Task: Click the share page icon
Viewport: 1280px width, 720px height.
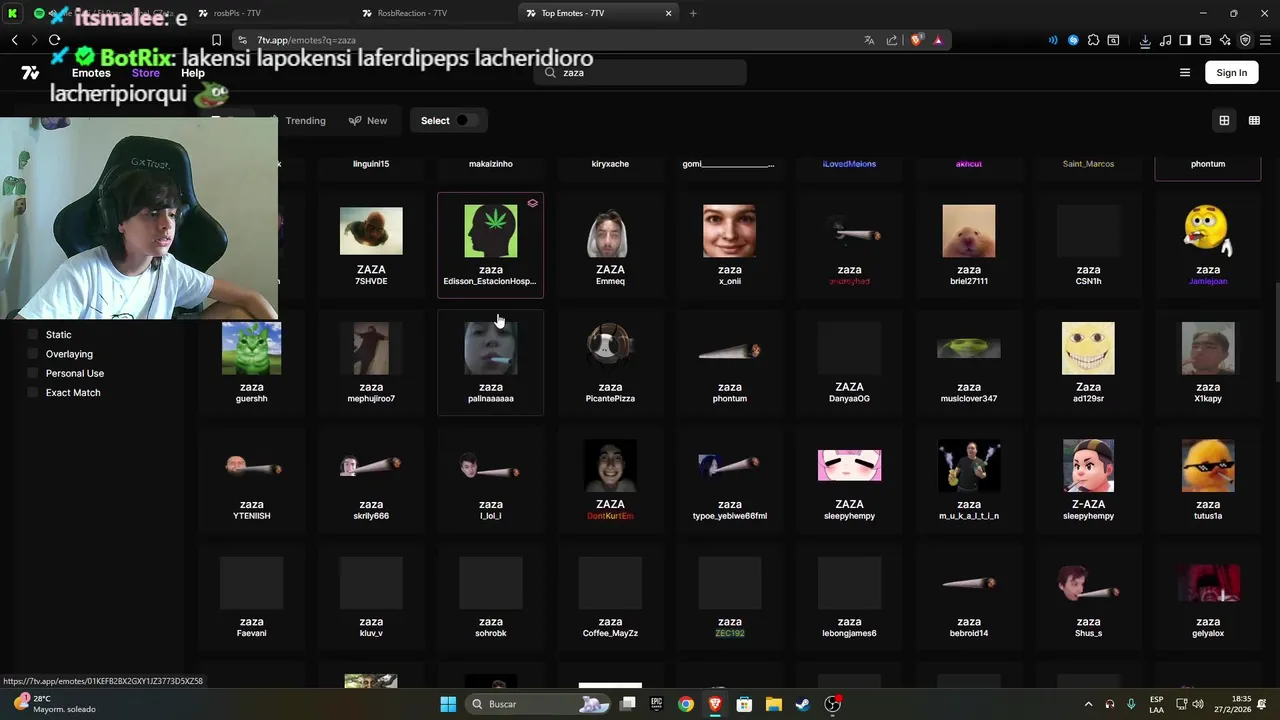Action: 892,40
